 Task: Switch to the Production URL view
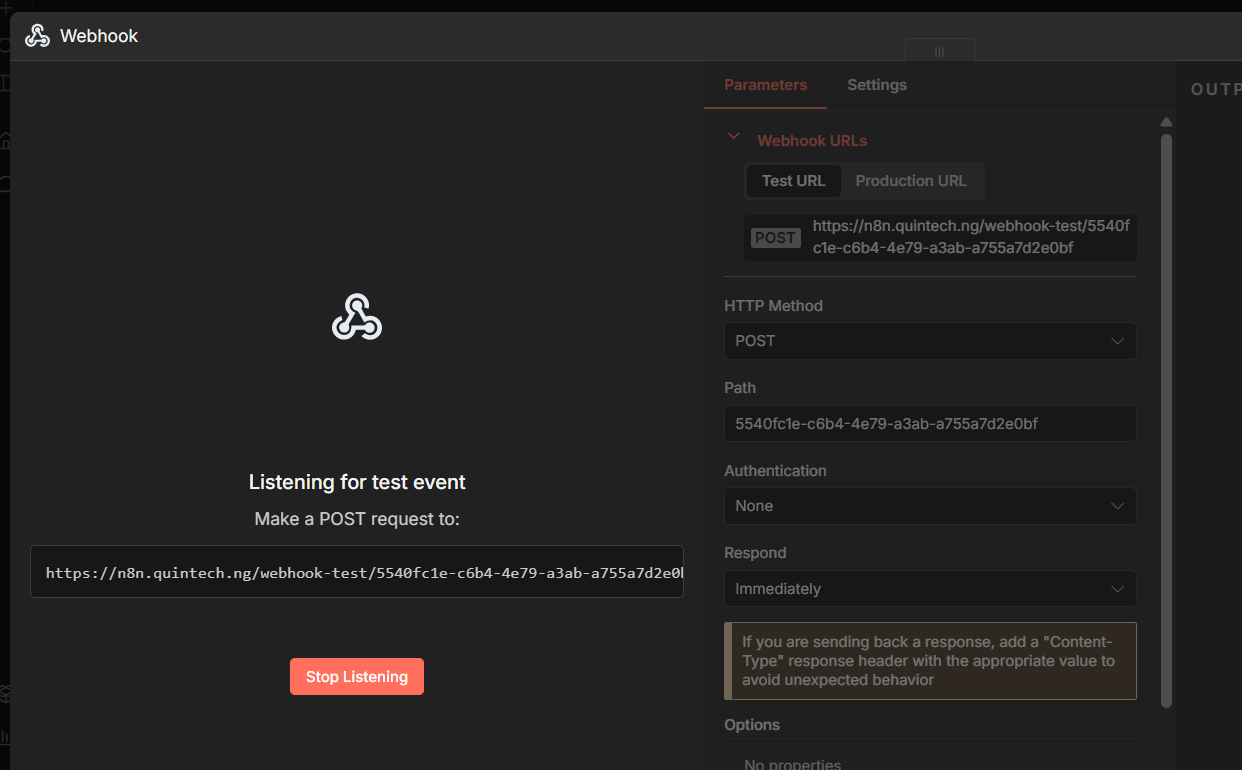pyautogui.click(x=911, y=181)
